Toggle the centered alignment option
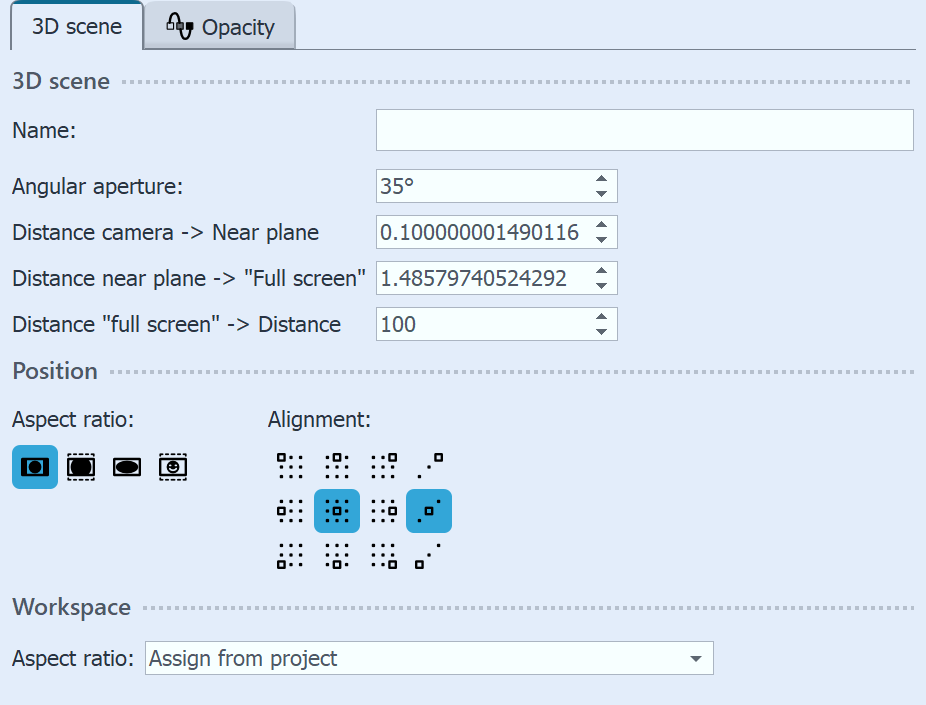Image resolution: width=926 pixels, height=705 pixels. point(337,511)
